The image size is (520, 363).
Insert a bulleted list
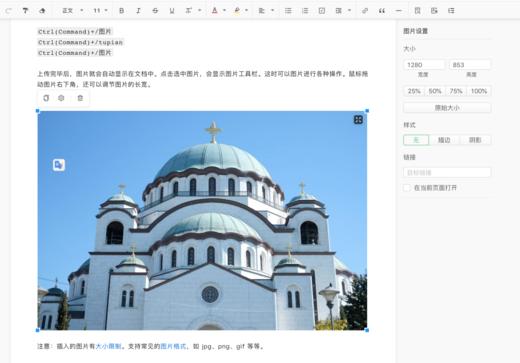(288, 11)
